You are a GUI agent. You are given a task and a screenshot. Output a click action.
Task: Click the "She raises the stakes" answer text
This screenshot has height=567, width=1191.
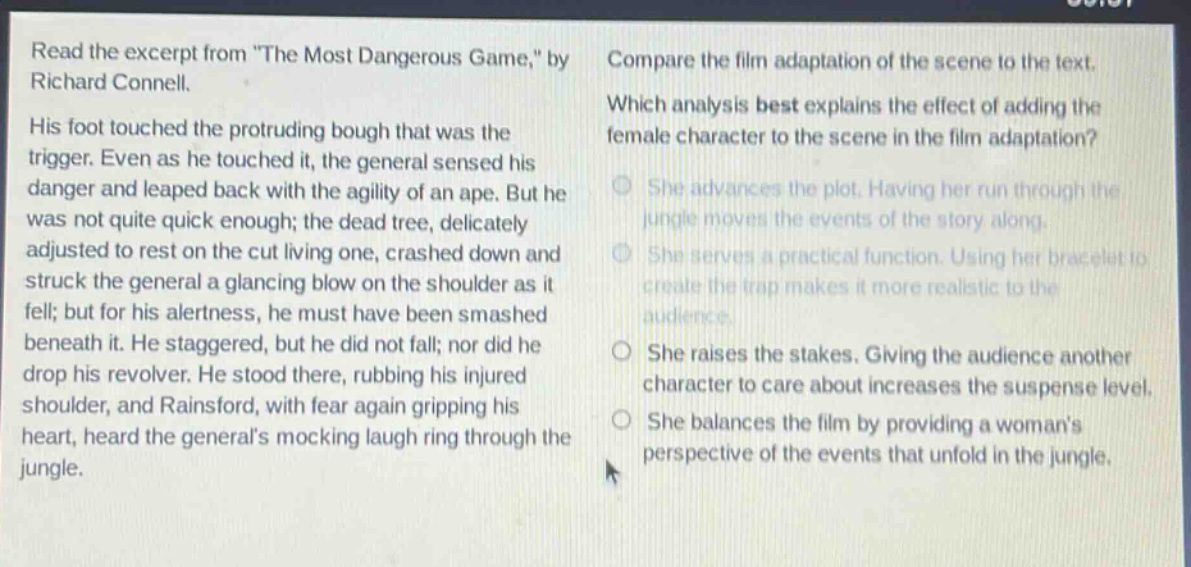897,370
